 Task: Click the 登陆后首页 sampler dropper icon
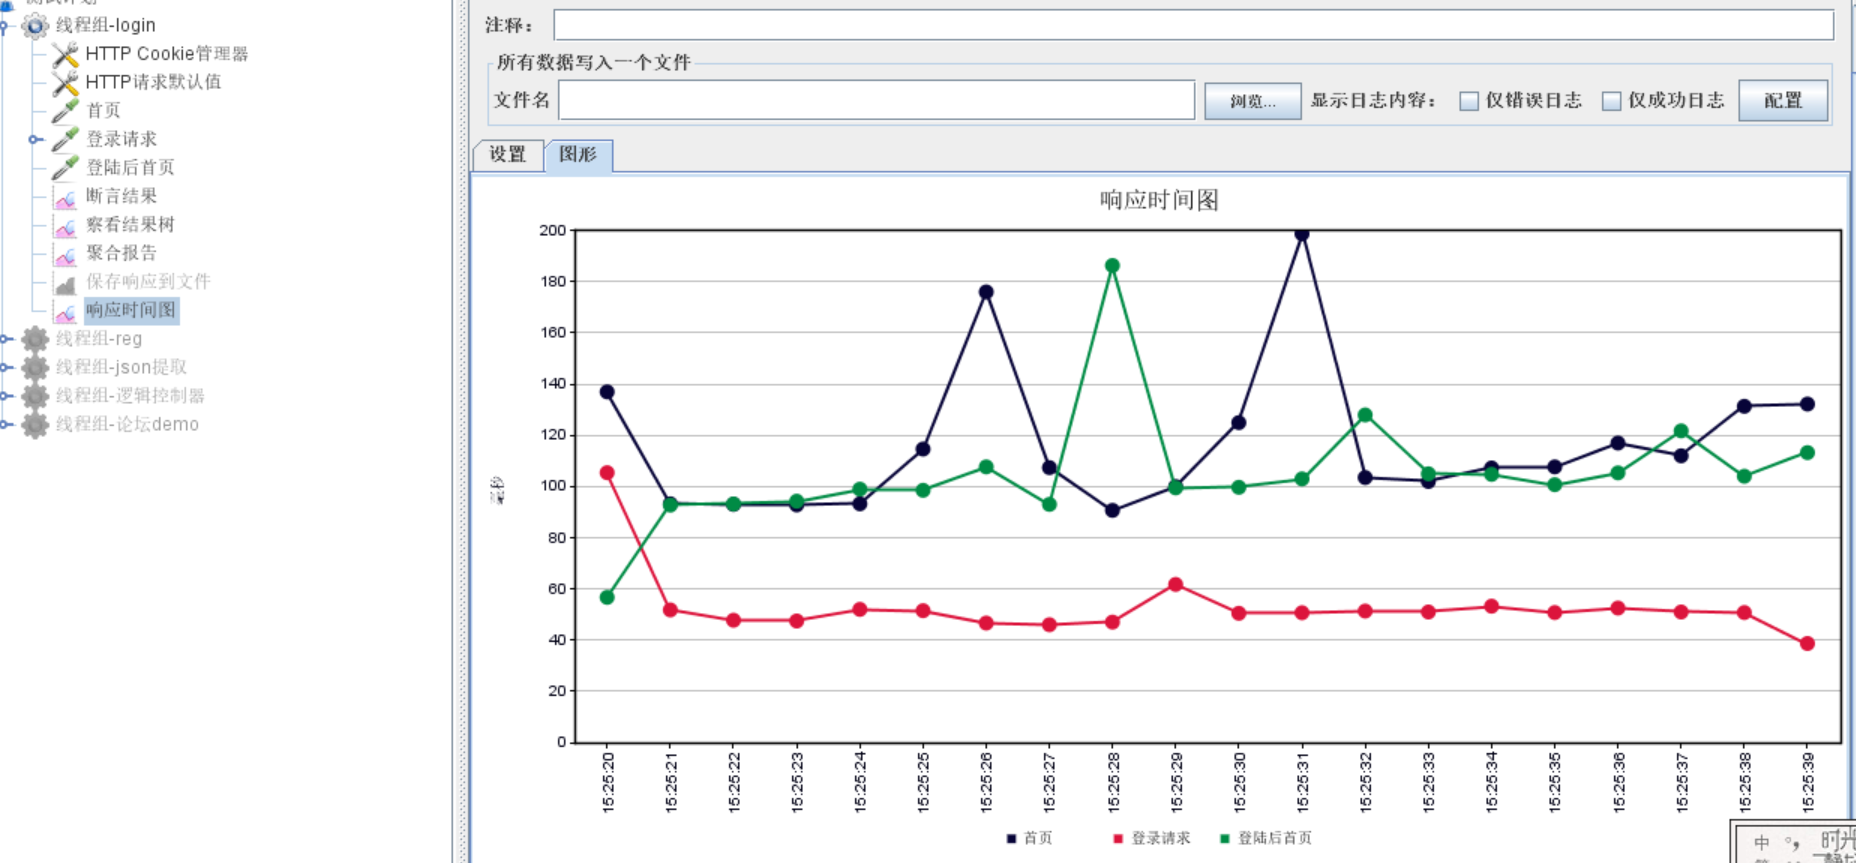pos(65,167)
